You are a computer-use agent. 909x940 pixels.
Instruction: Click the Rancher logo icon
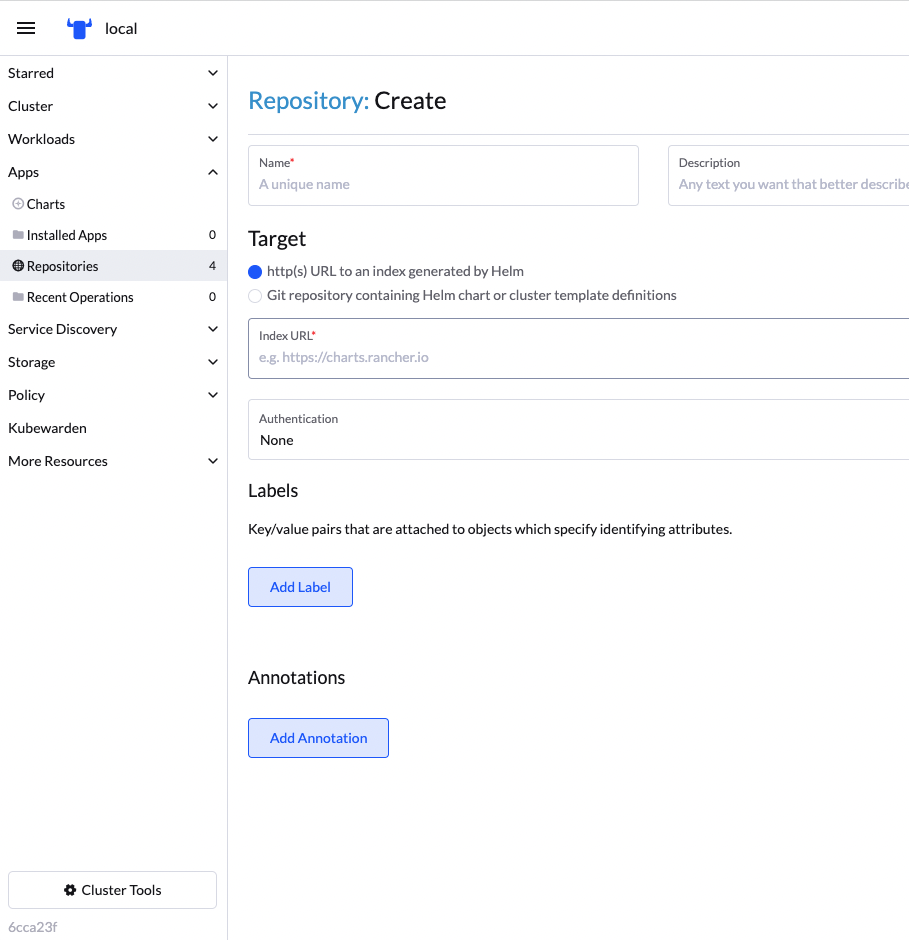[x=78, y=27]
